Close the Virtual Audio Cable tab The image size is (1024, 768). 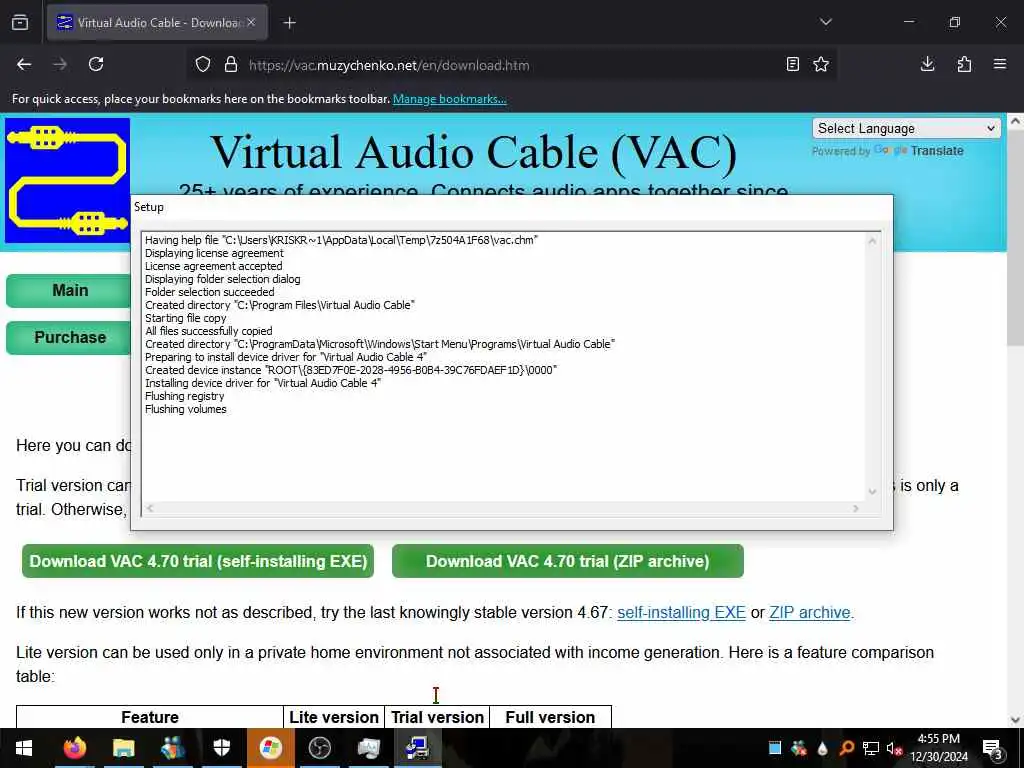[x=251, y=22]
